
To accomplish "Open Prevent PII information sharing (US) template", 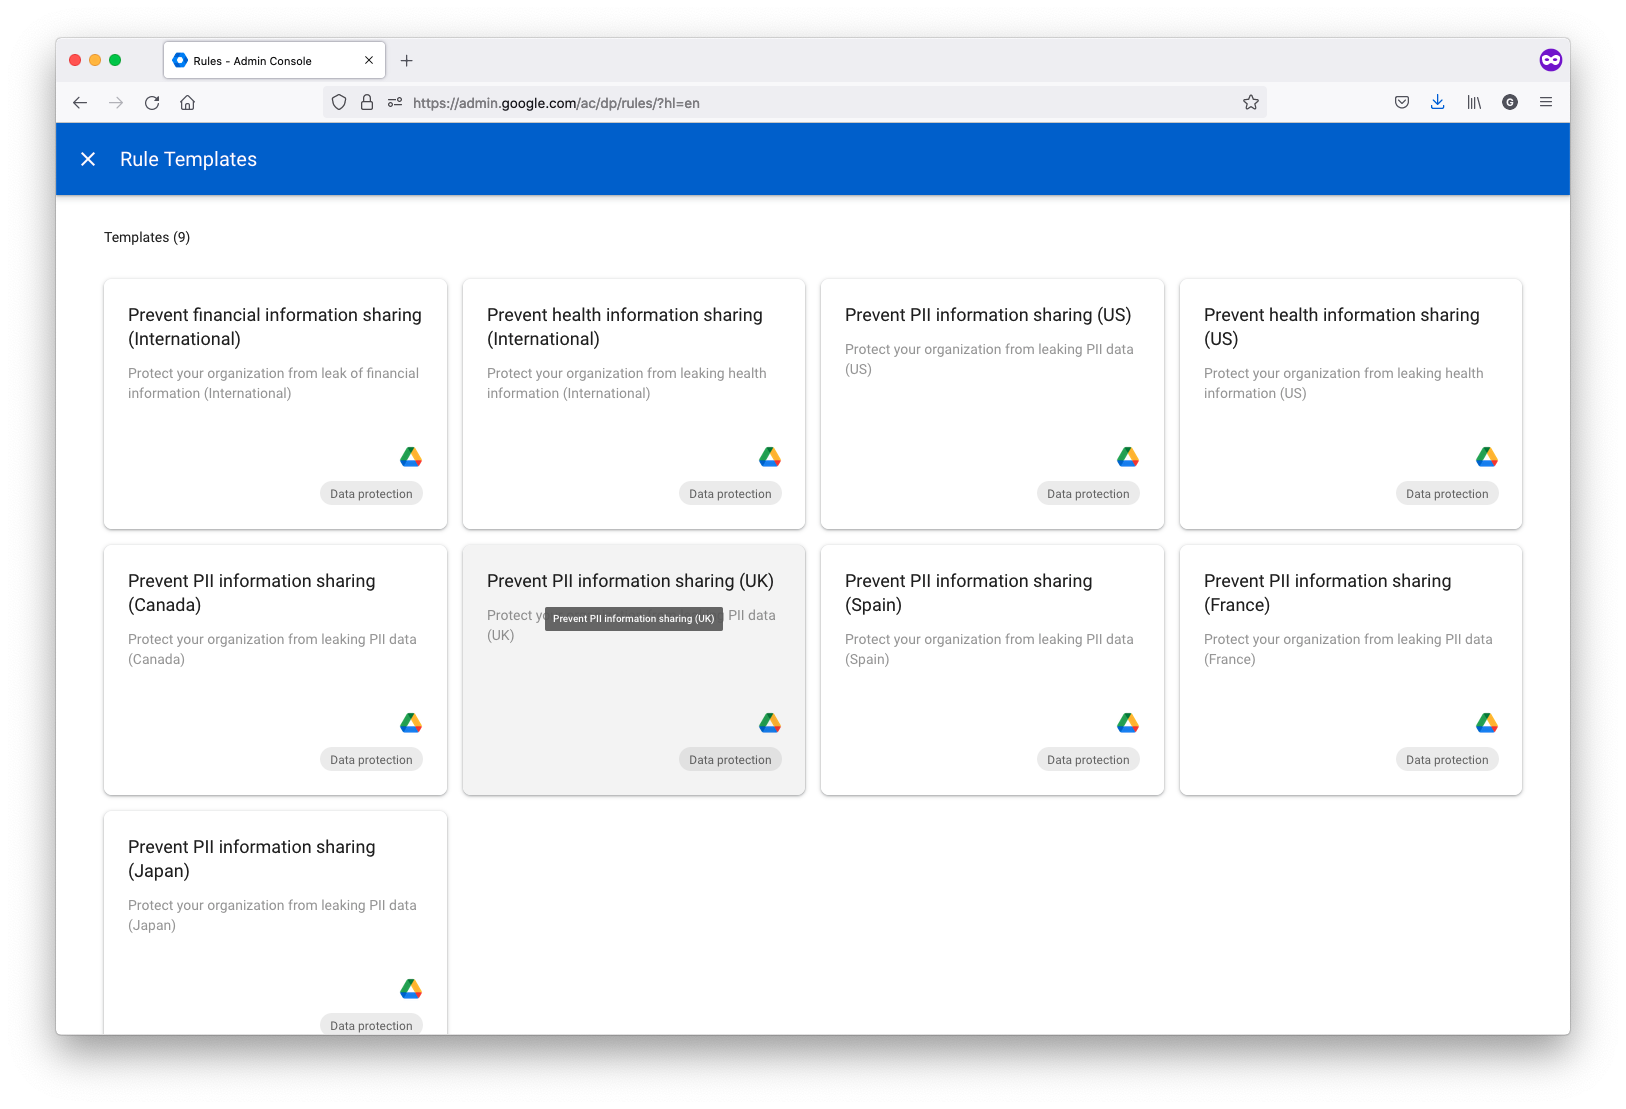I will (x=992, y=404).
